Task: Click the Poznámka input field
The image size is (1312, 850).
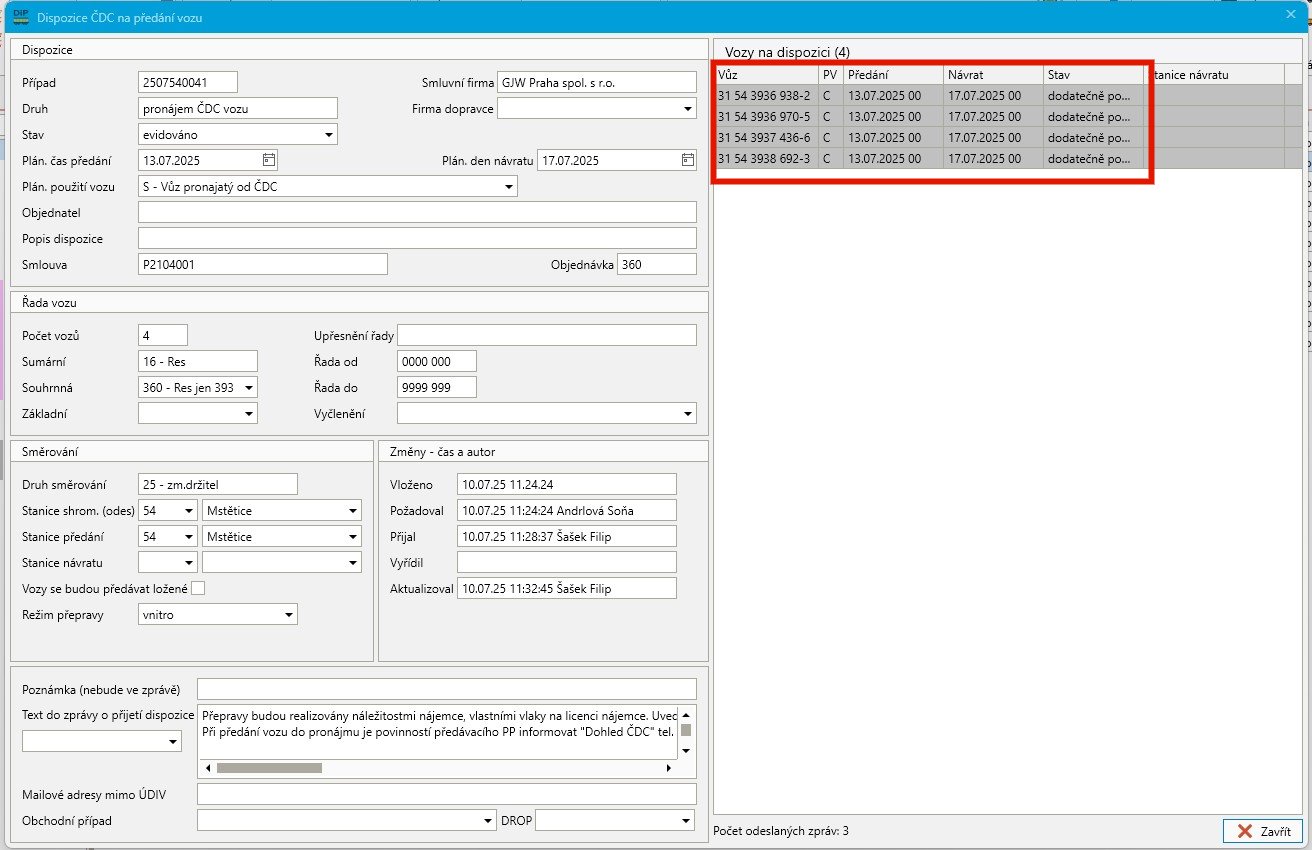Action: click(446, 689)
